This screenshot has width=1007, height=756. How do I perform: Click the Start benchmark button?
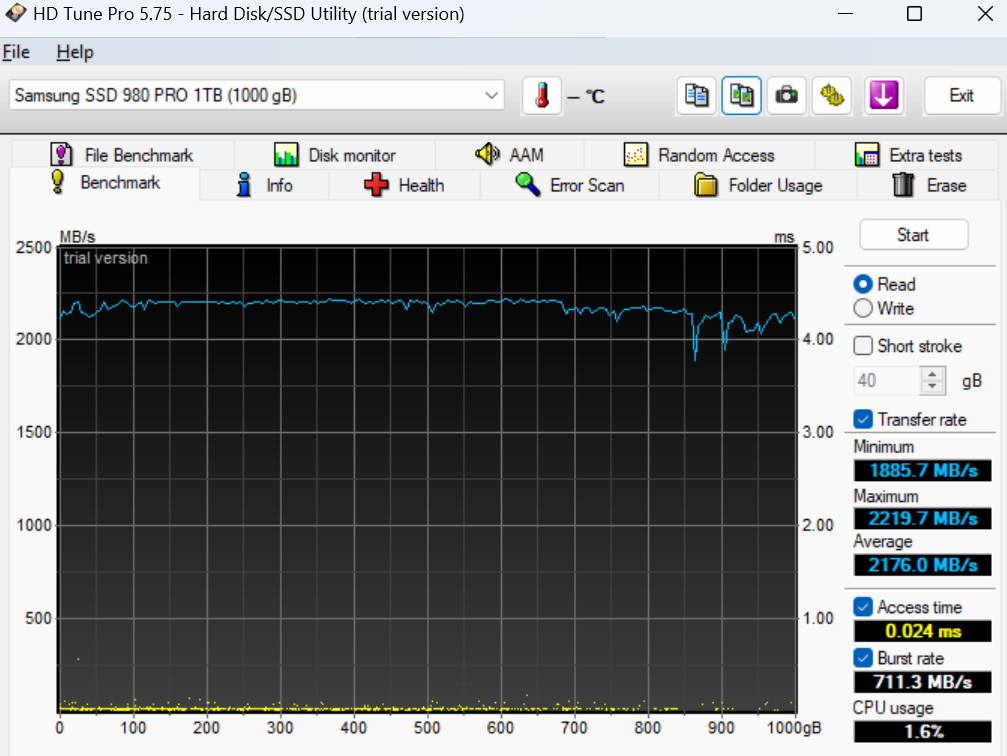[x=913, y=235]
